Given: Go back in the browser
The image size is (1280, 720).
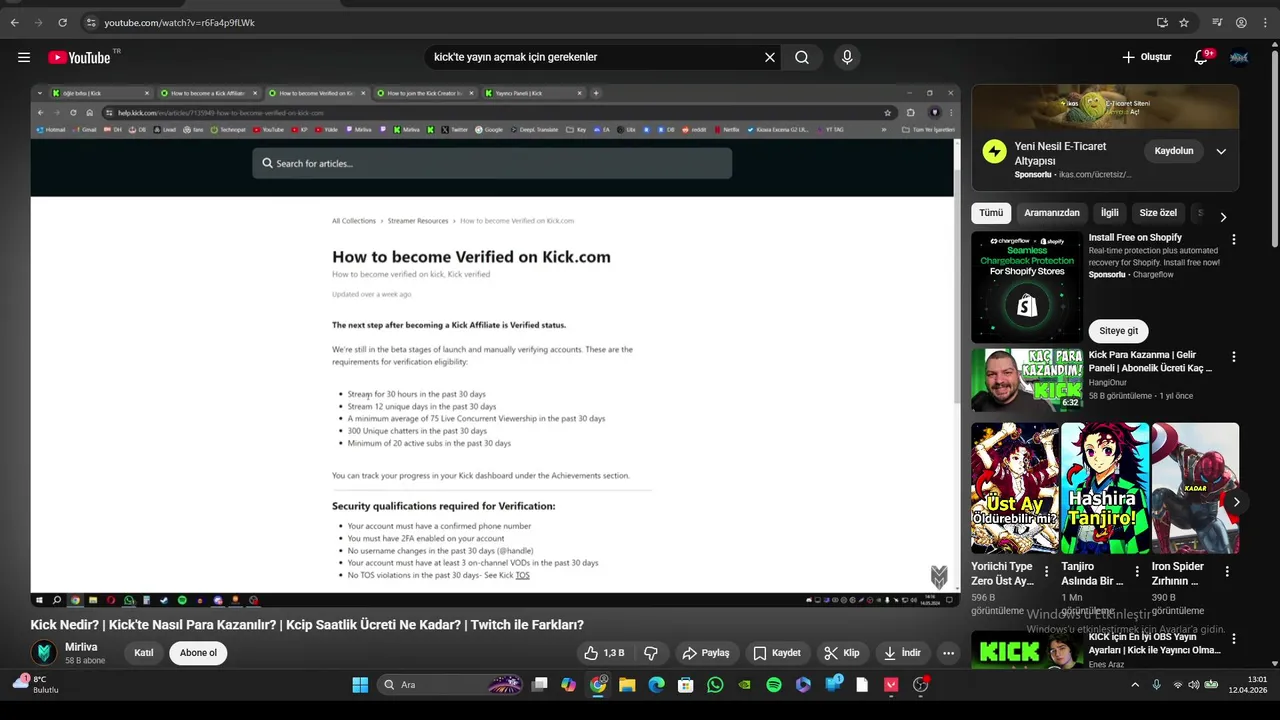Looking at the screenshot, I should (x=14, y=22).
